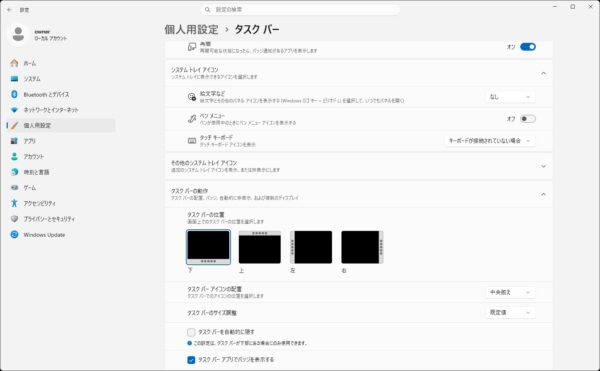Select right (右) taskbar position thumbnail
This screenshot has height=371, width=600.
pos(362,247)
